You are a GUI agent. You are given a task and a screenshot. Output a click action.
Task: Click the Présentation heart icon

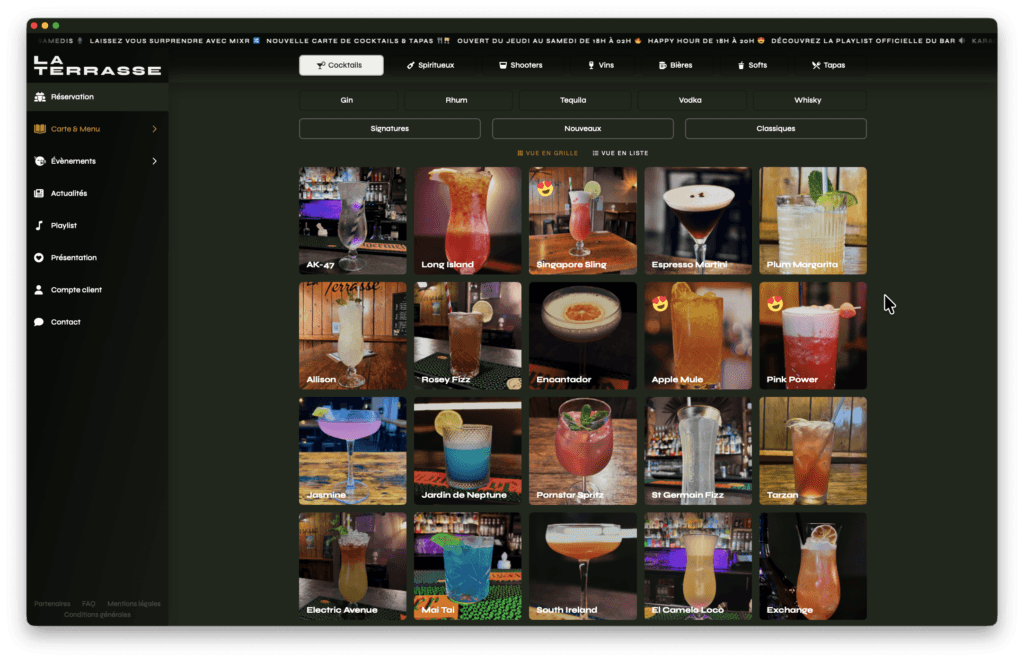pos(37,257)
